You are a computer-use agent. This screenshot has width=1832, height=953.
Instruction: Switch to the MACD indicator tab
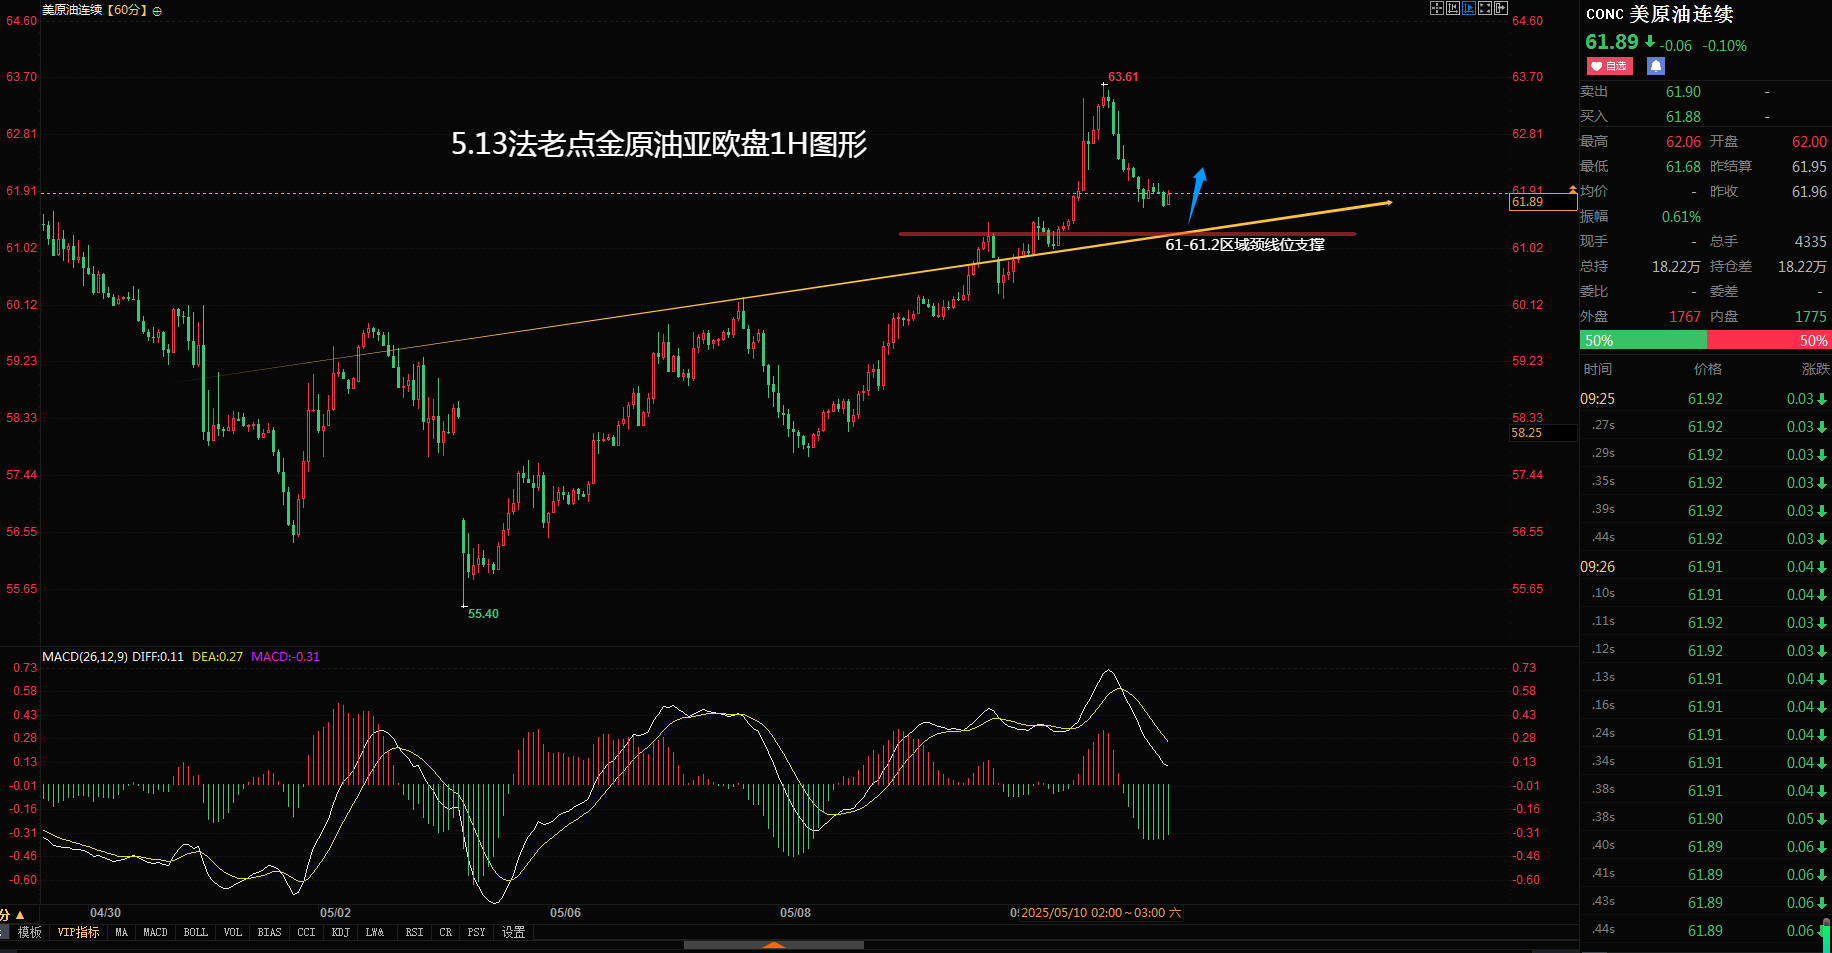(156, 932)
